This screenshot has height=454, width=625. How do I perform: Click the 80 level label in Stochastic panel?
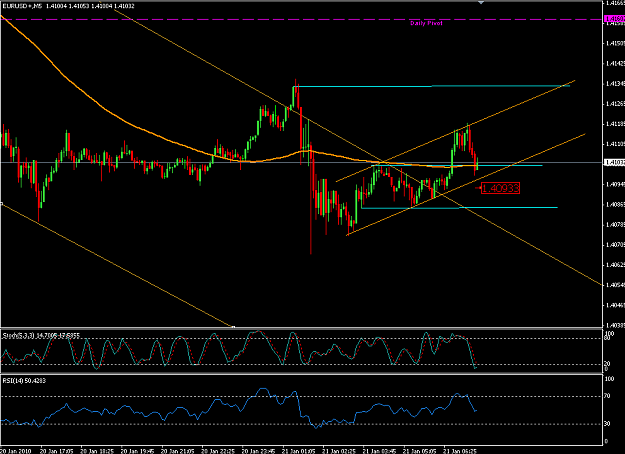607,338
